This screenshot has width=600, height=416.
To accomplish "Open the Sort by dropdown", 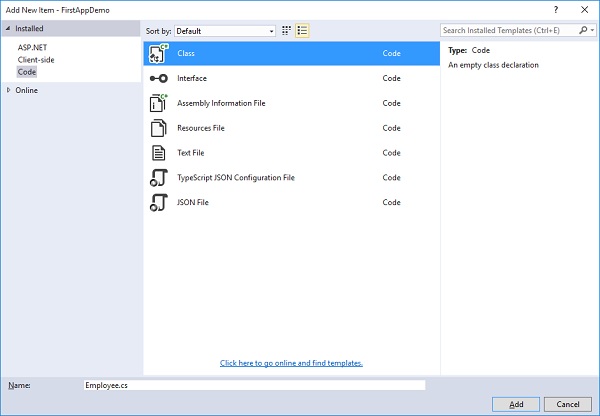I will pos(224,31).
